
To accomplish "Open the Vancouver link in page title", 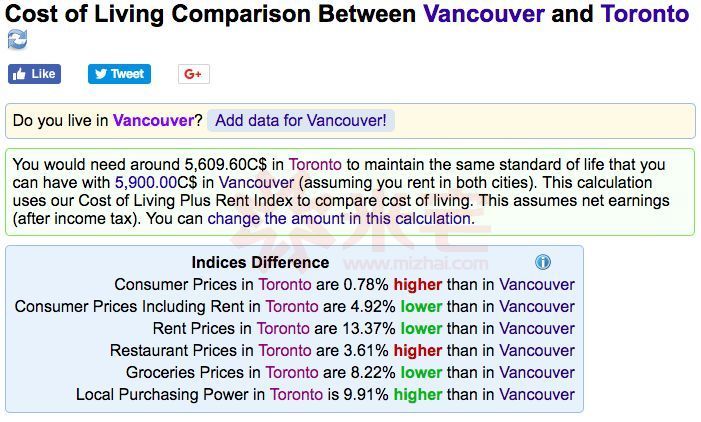I will (x=484, y=14).
